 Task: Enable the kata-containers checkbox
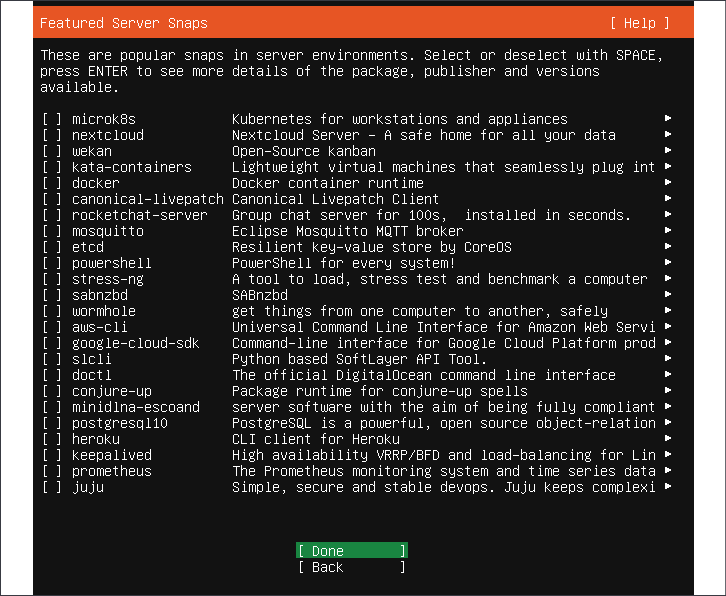(x=52, y=167)
